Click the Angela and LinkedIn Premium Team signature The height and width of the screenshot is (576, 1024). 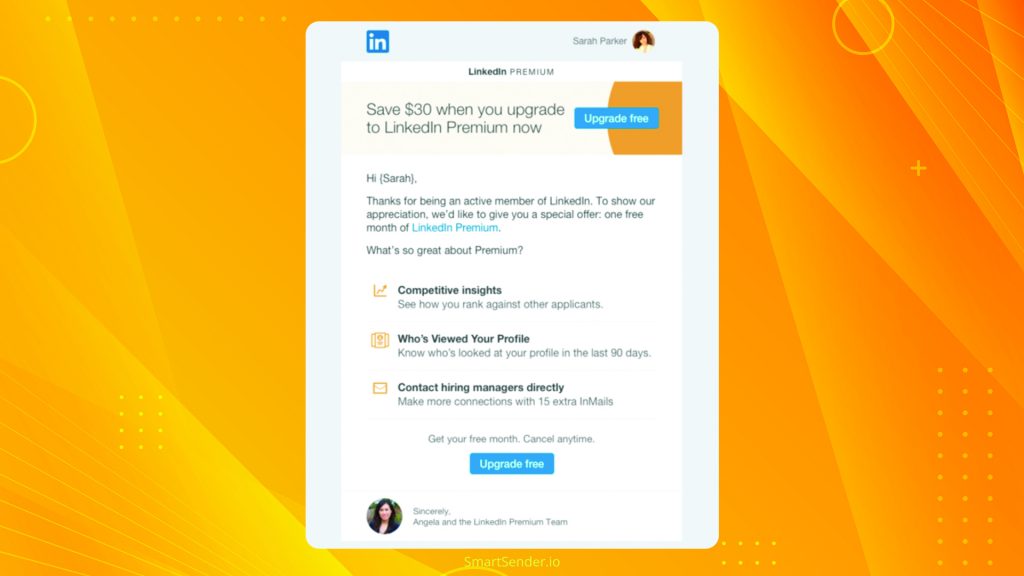coord(490,522)
